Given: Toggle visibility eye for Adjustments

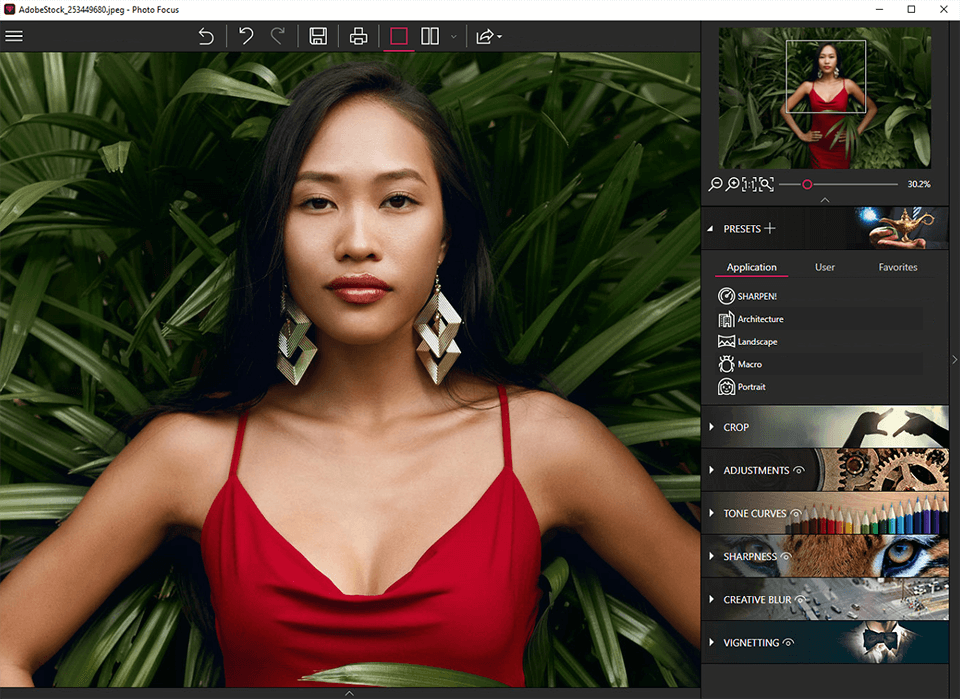Looking at the screenshot, I should point(800,471).
